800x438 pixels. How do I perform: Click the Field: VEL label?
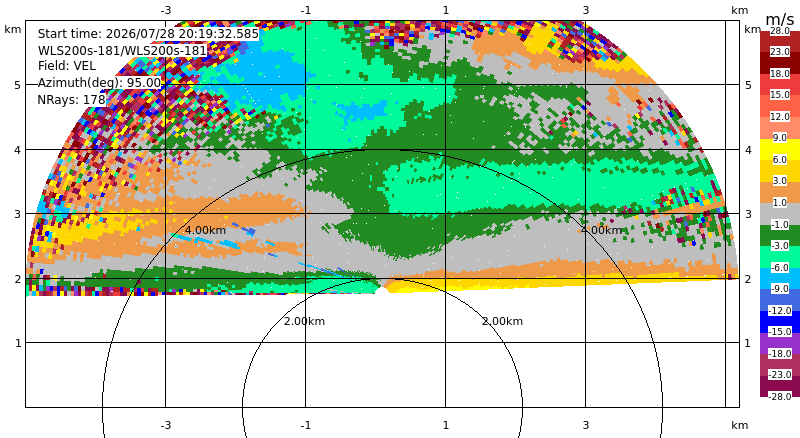pyautogui.click(x=67, y=66)
